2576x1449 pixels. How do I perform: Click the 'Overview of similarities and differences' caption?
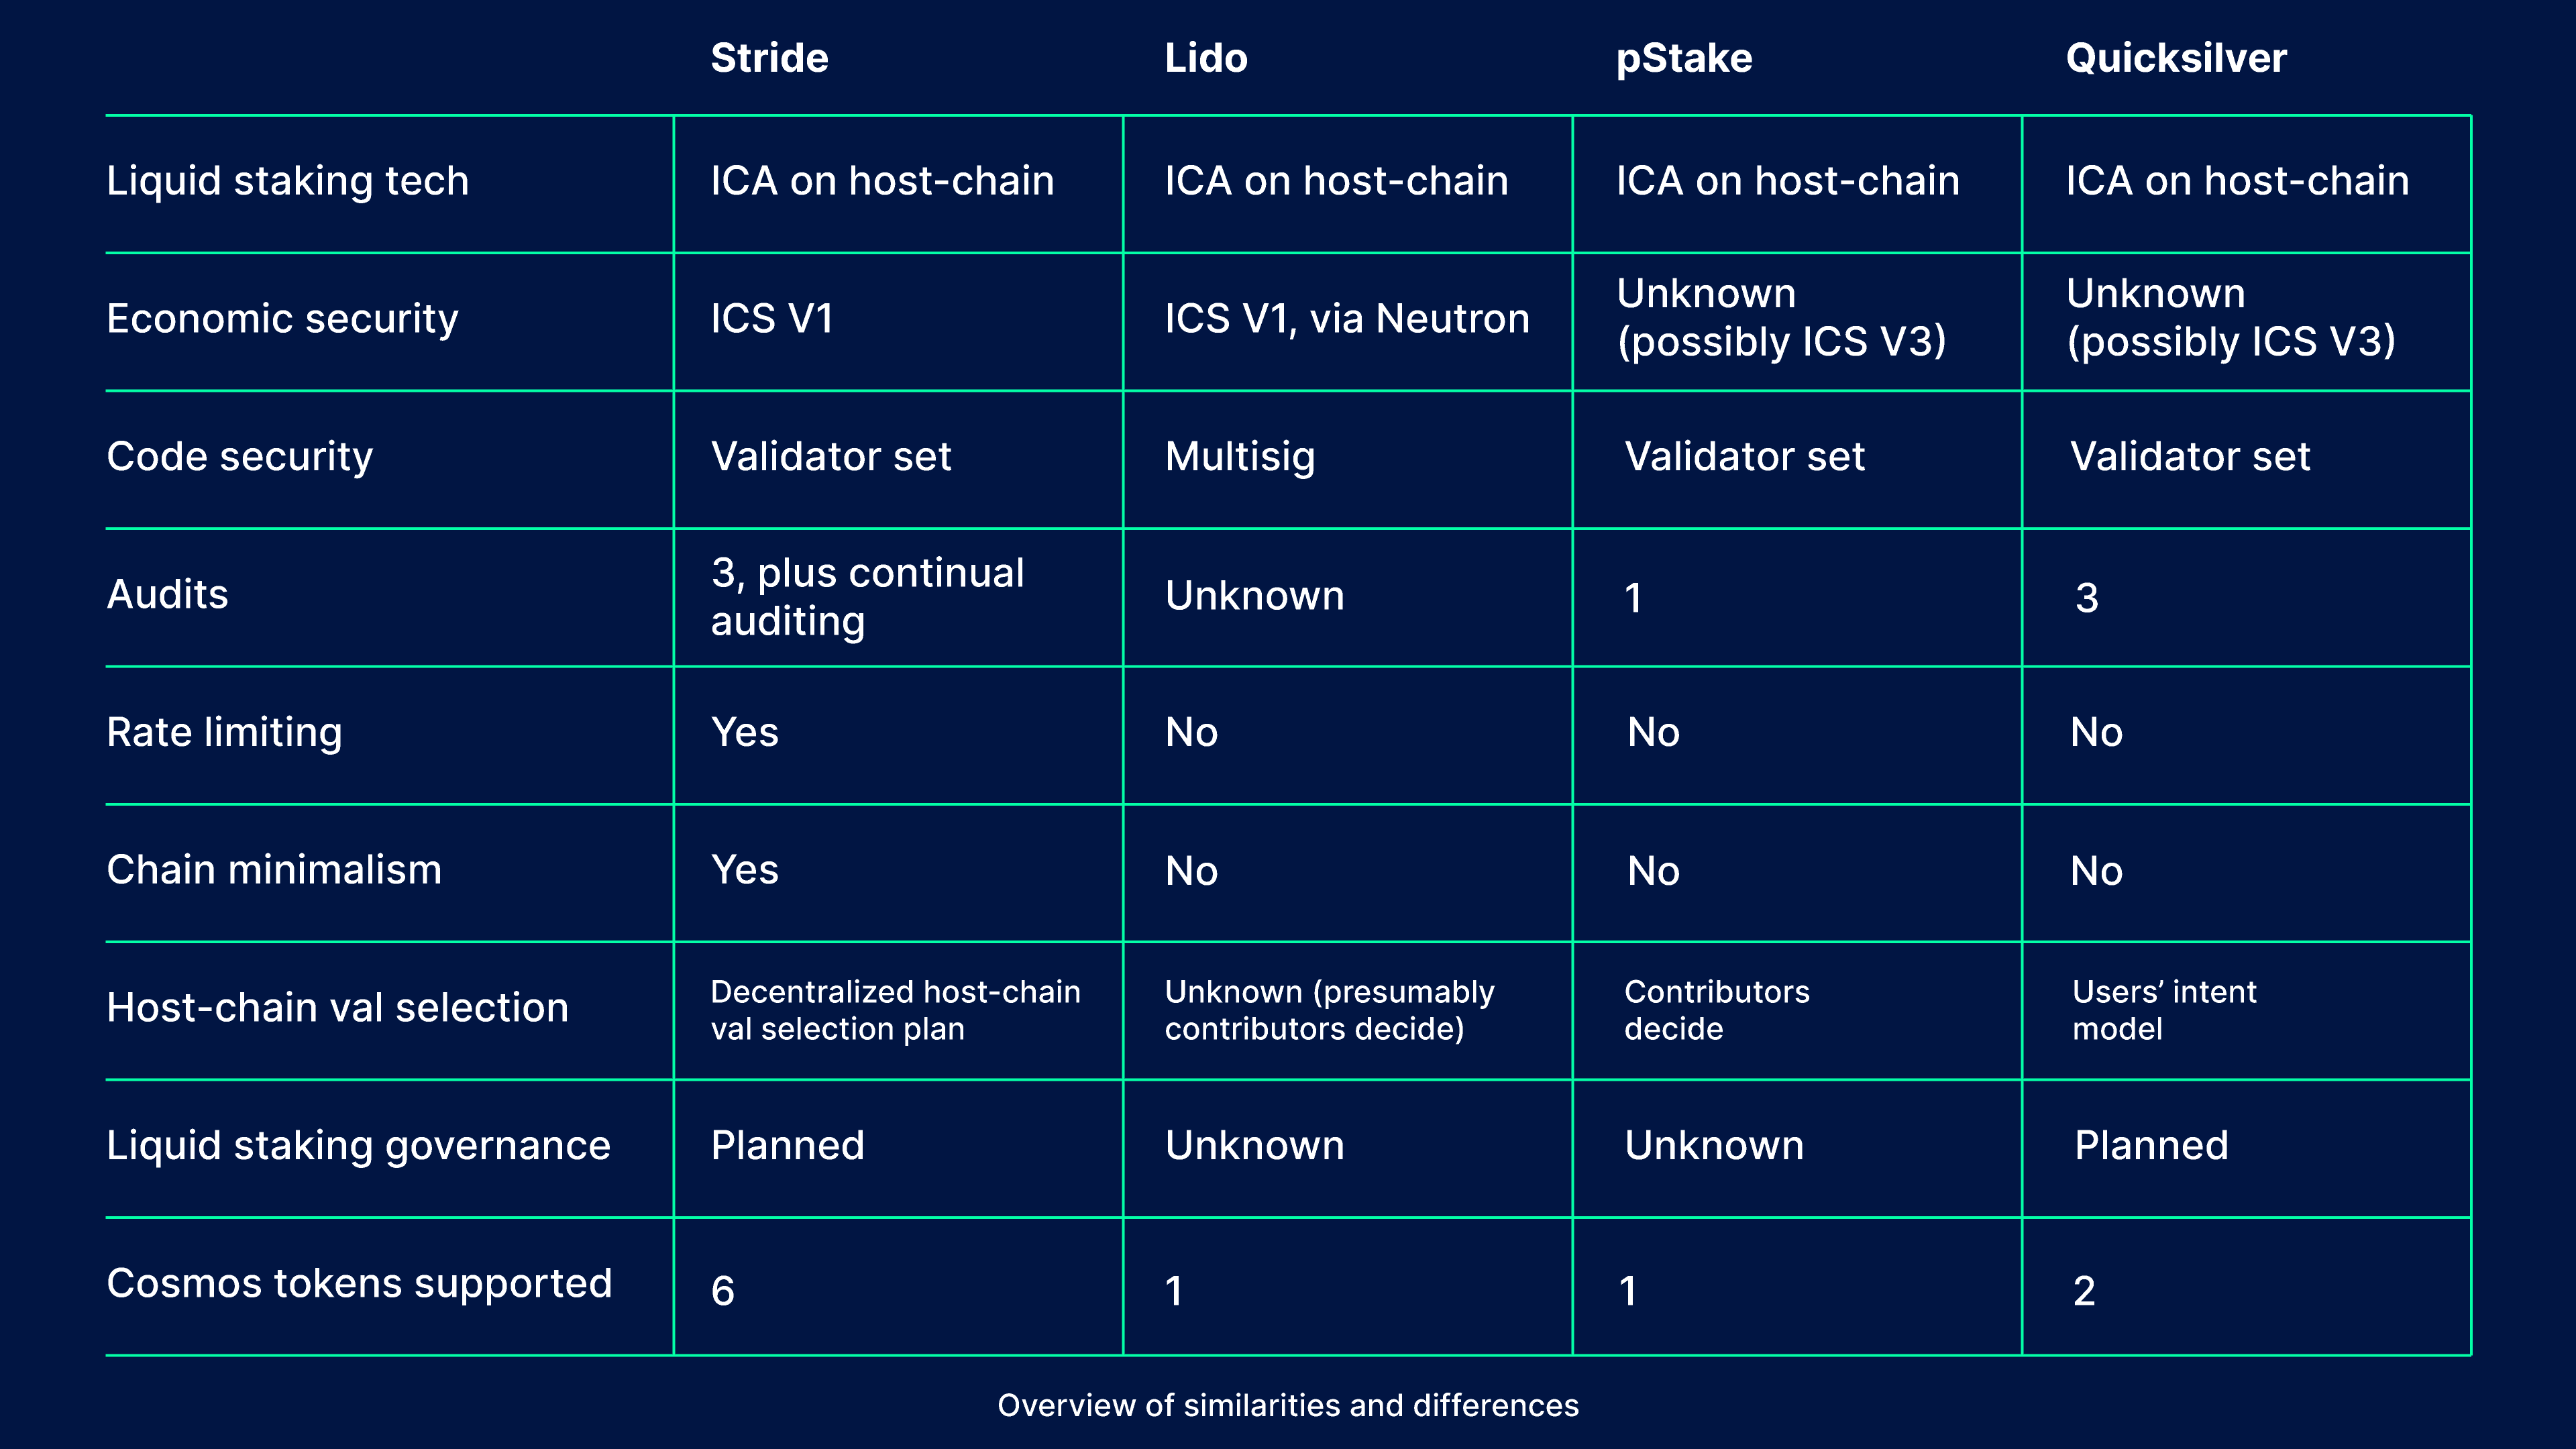pyautogui.click(x=1288, y=1405)
